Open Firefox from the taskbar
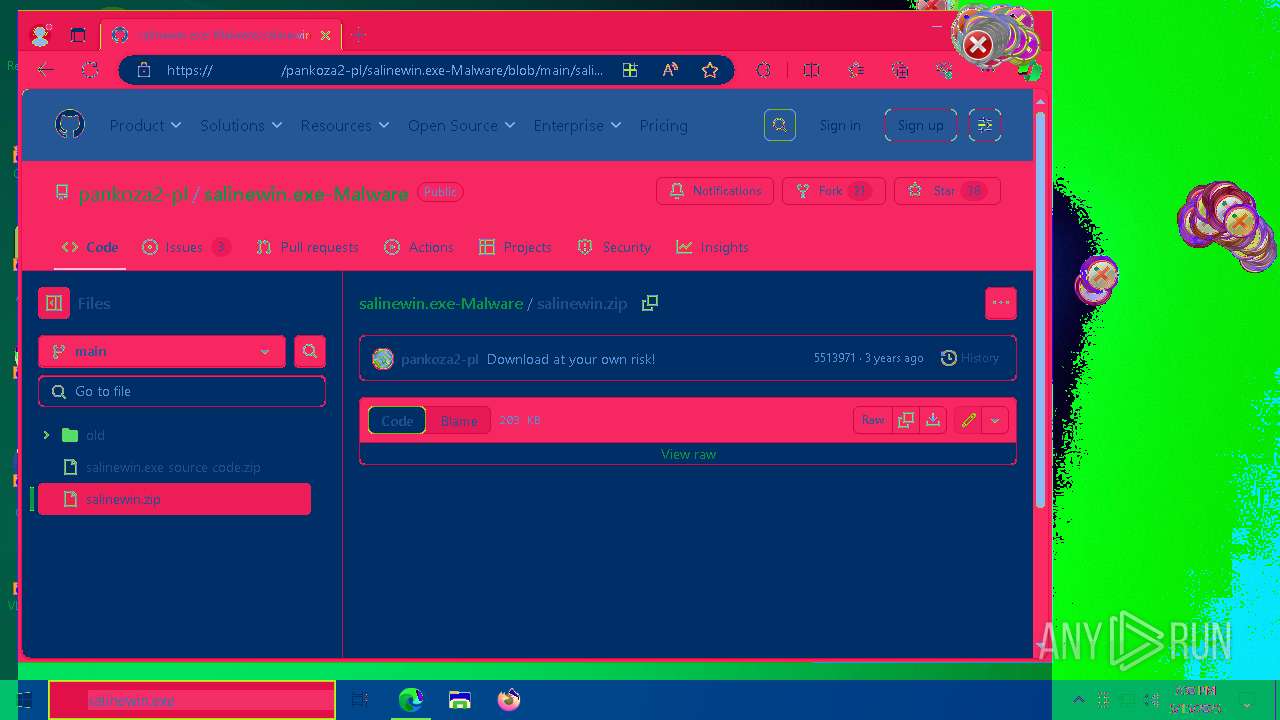Image resolution: width=1280 pixels, height=720 pixels. (x=509, y=700)
